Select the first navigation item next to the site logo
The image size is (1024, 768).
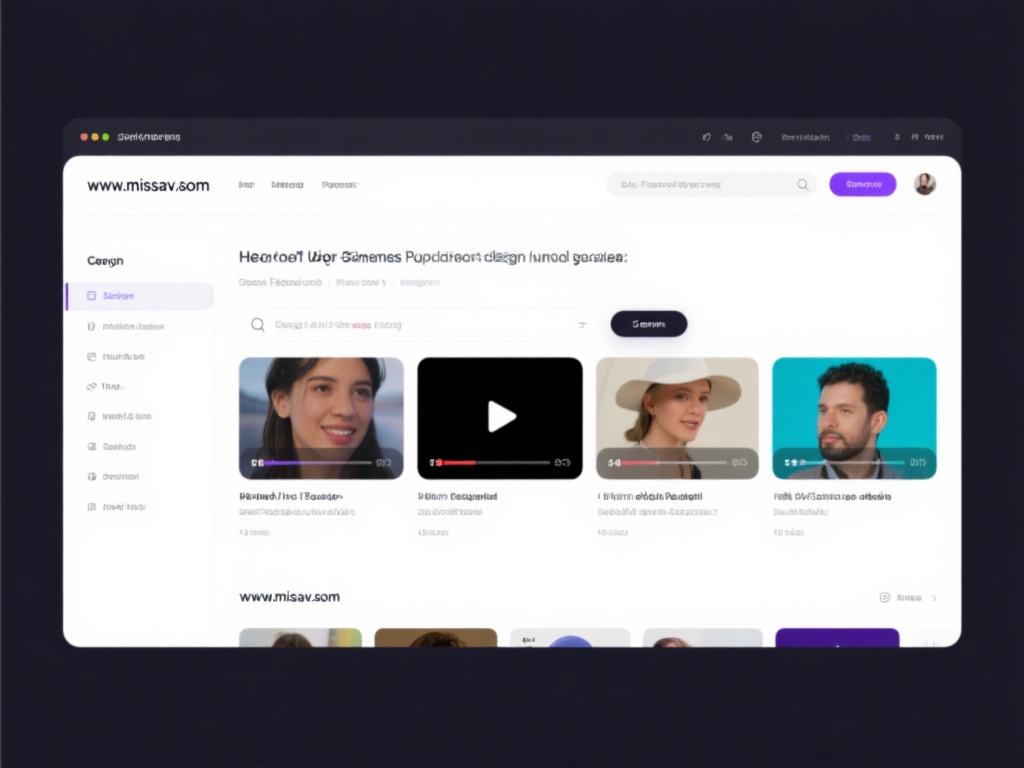(x=246, y=185)
